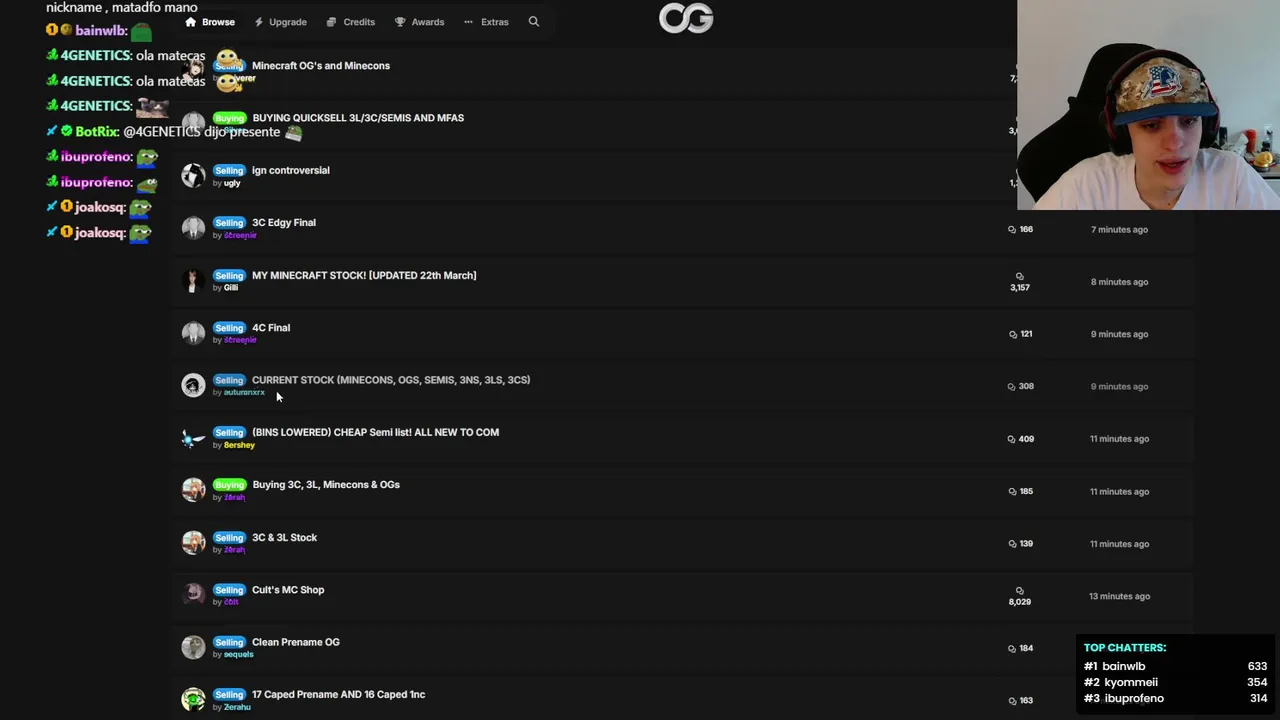1280x720 pixels.
Task: Visit profile of author Gilli
Action: point(231,288)
